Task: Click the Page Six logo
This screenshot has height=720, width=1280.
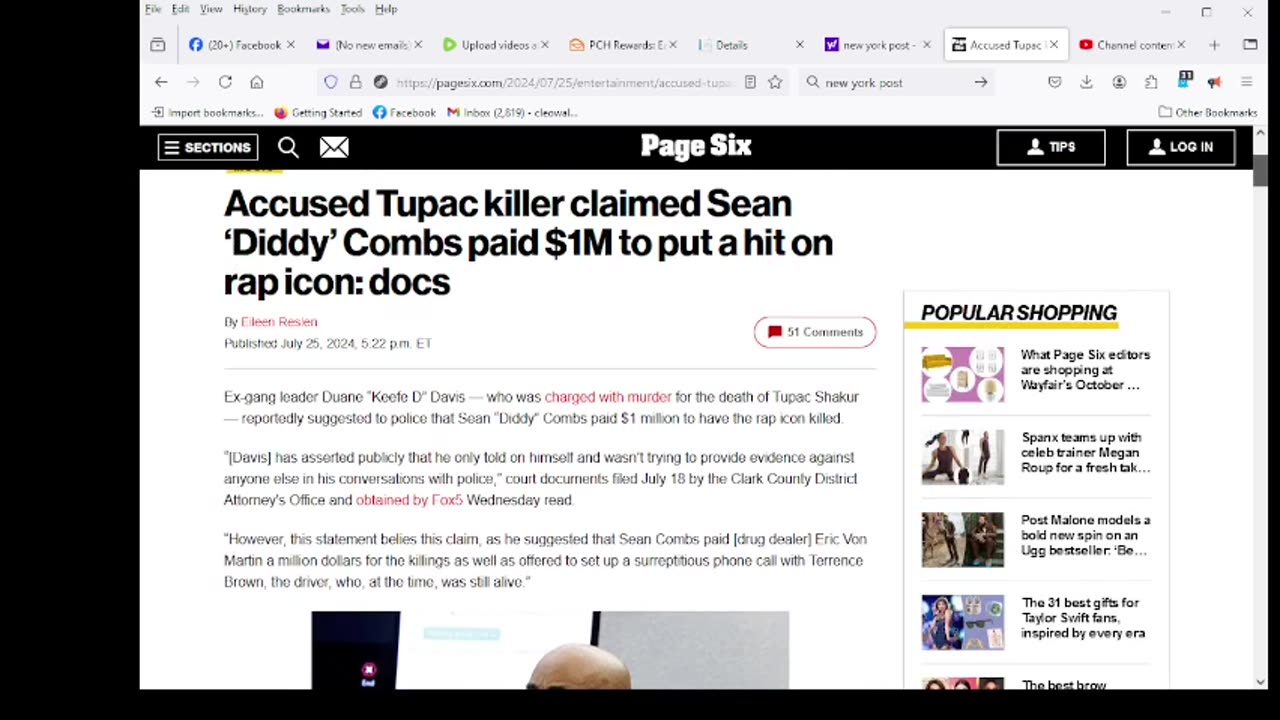Action: [x=696, y=146]
